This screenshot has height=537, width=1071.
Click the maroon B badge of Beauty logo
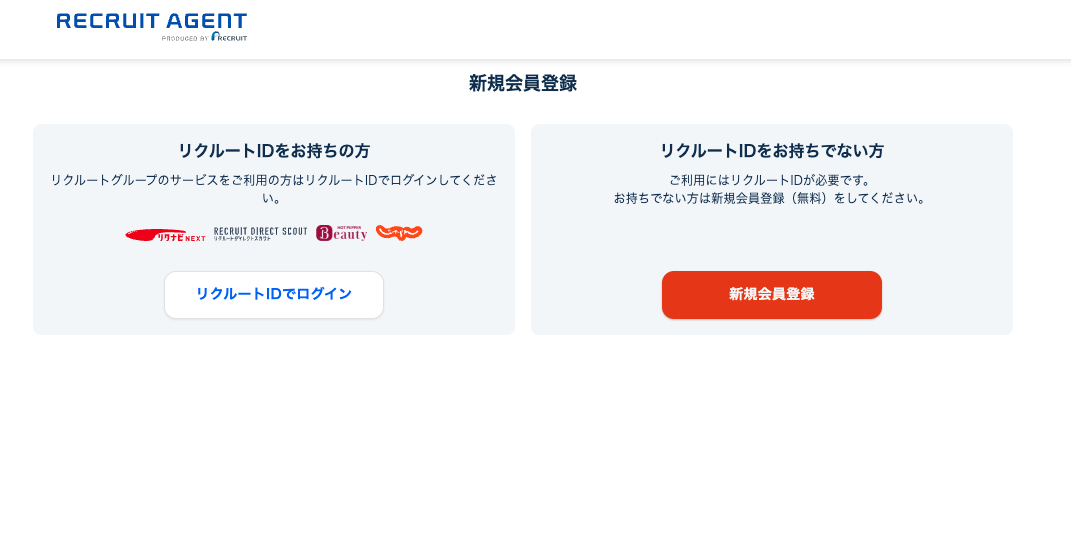pyautogui.click(x=324, y=233)
